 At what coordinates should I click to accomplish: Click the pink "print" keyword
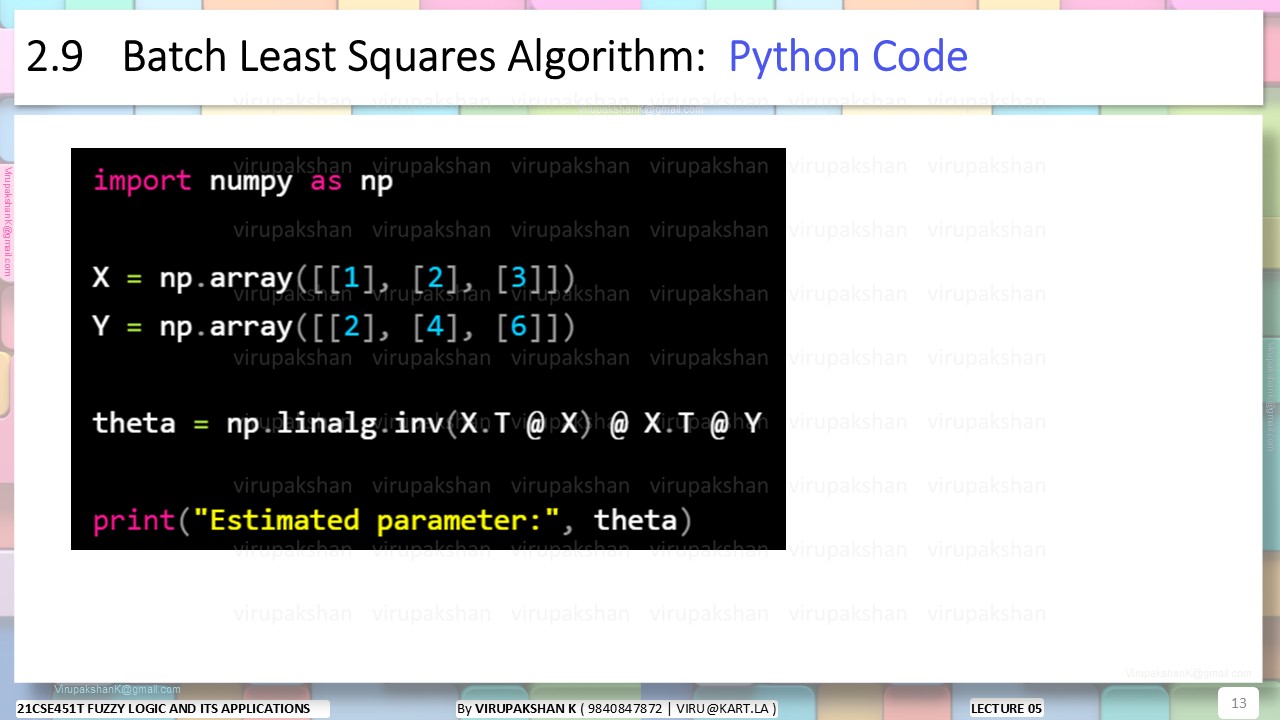coord(134,521)
